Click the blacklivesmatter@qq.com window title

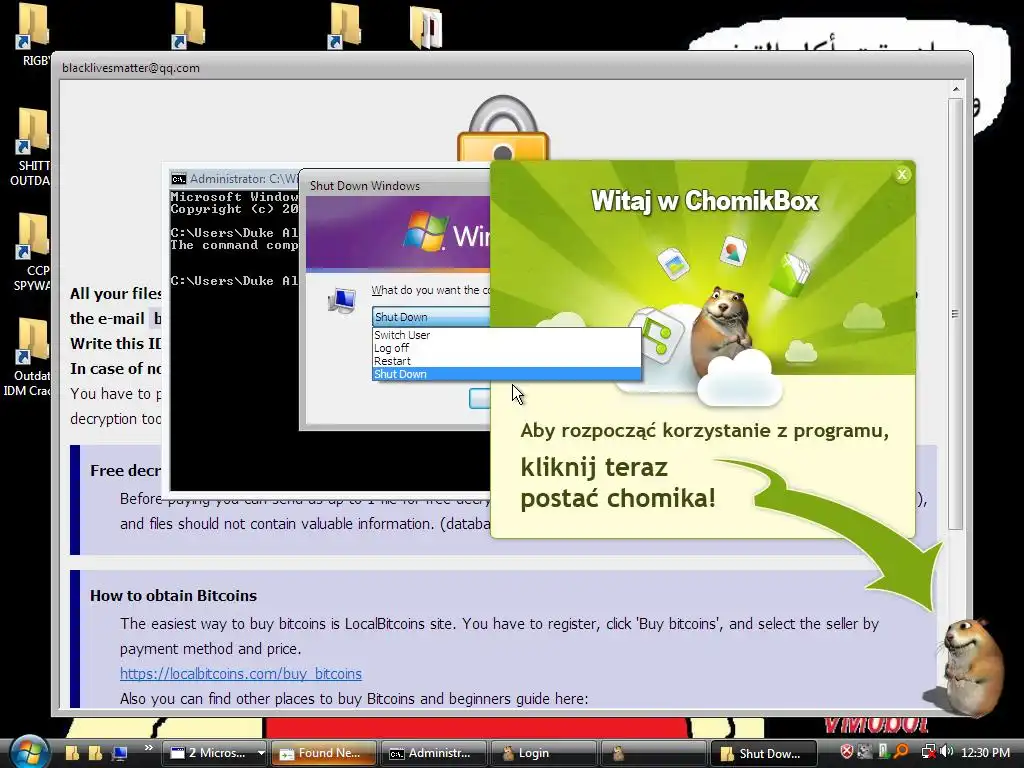131,68
